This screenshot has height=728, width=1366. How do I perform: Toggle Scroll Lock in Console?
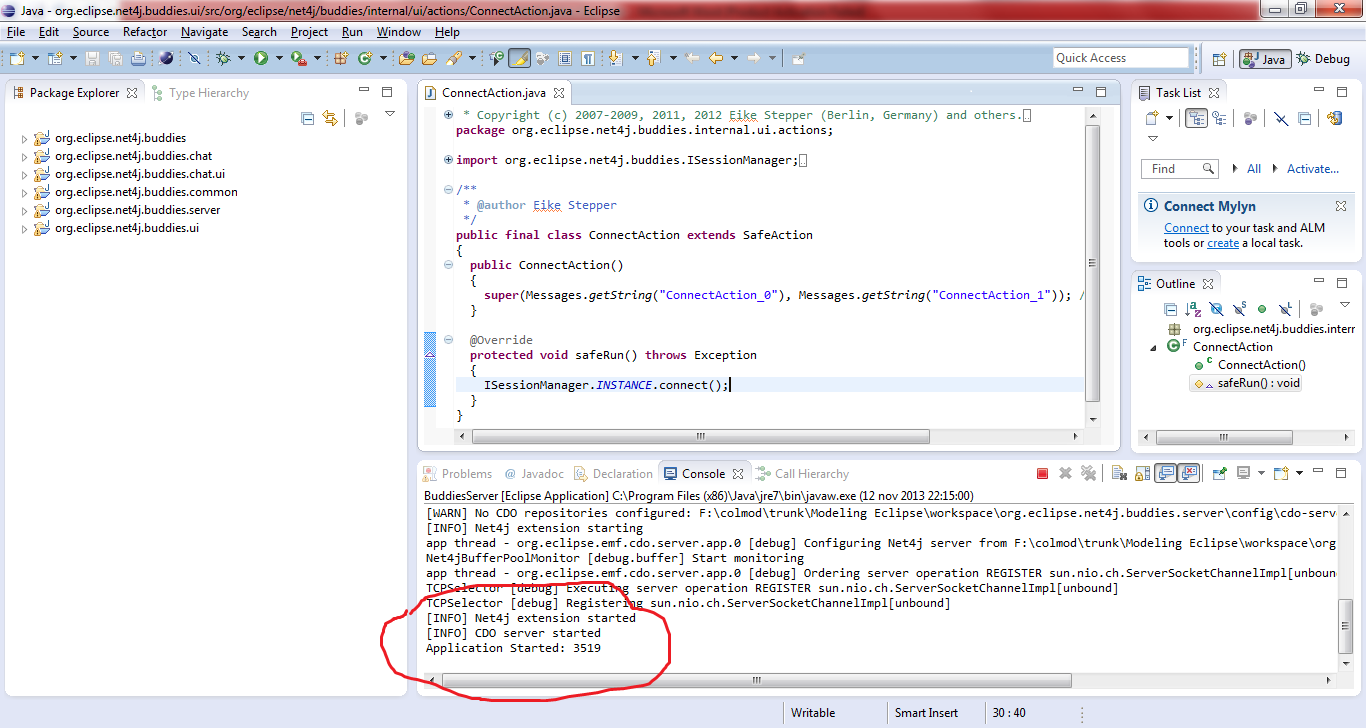(1143, 473)
